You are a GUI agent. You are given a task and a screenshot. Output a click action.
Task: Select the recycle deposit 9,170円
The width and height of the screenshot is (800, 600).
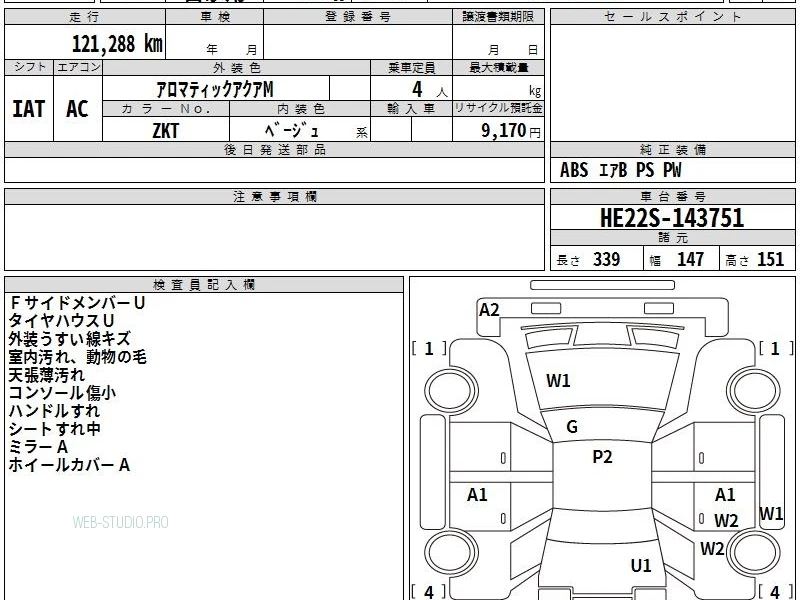[x=511, y=131]
